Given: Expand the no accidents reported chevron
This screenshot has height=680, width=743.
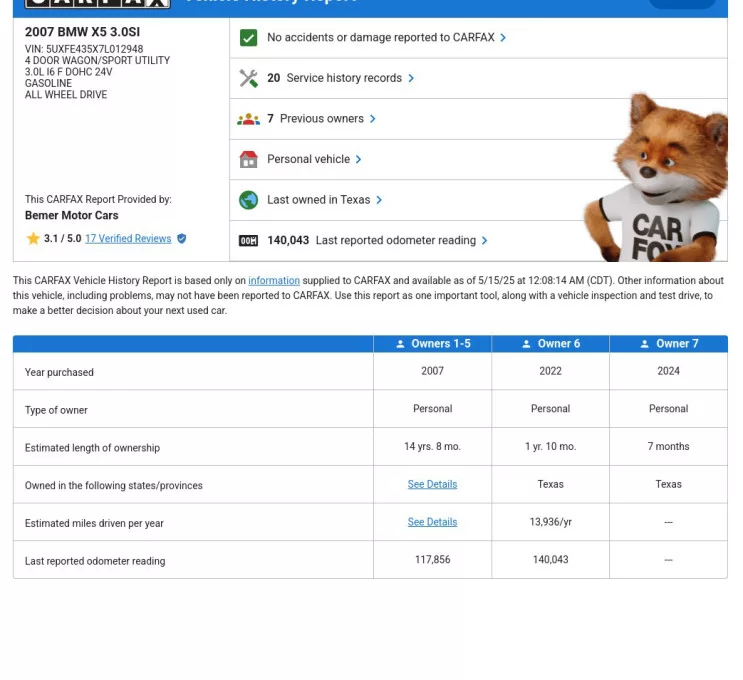Looking at the screenshot, I should point(503,38).
